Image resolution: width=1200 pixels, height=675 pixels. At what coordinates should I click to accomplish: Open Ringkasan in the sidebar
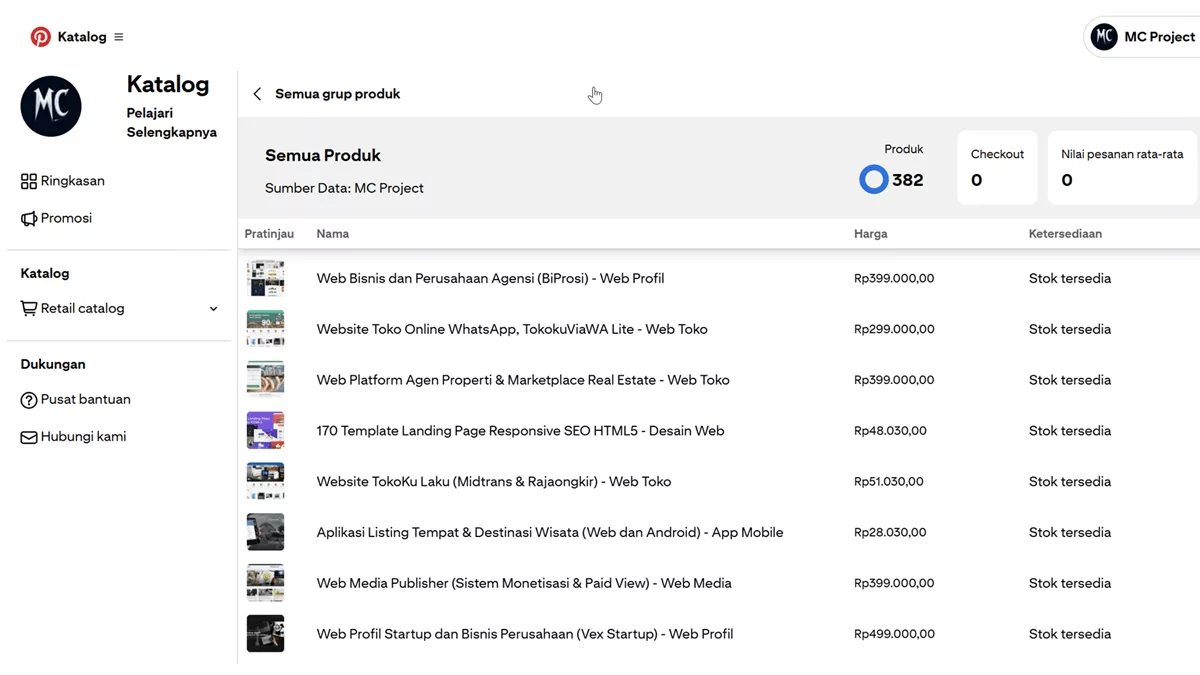72,181
